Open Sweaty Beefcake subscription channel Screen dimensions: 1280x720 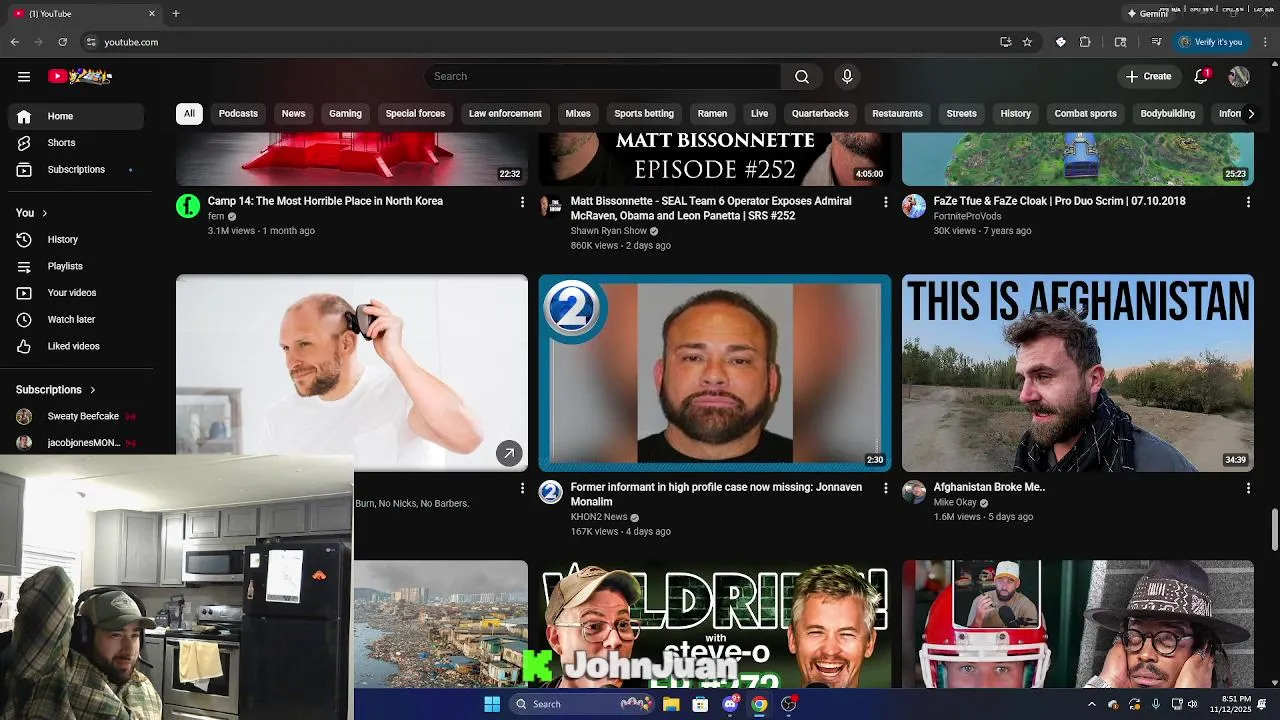coord(76,416)
